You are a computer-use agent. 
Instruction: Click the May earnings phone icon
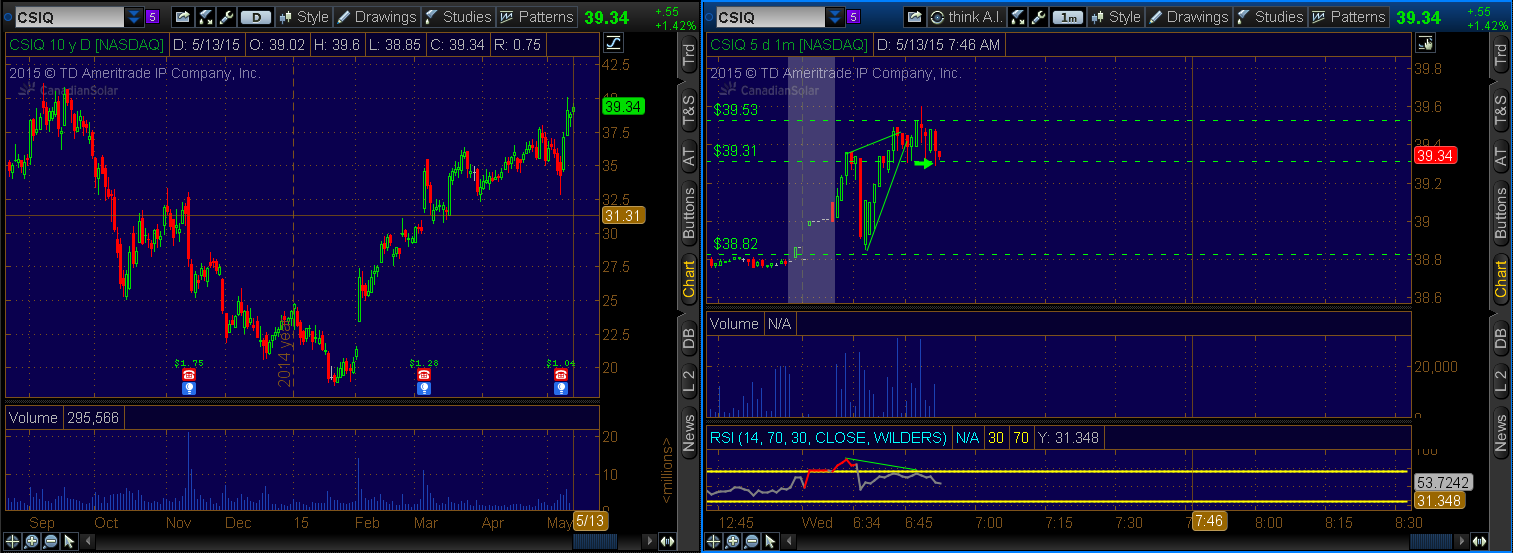pyautogui.click(x=560, y=374)
